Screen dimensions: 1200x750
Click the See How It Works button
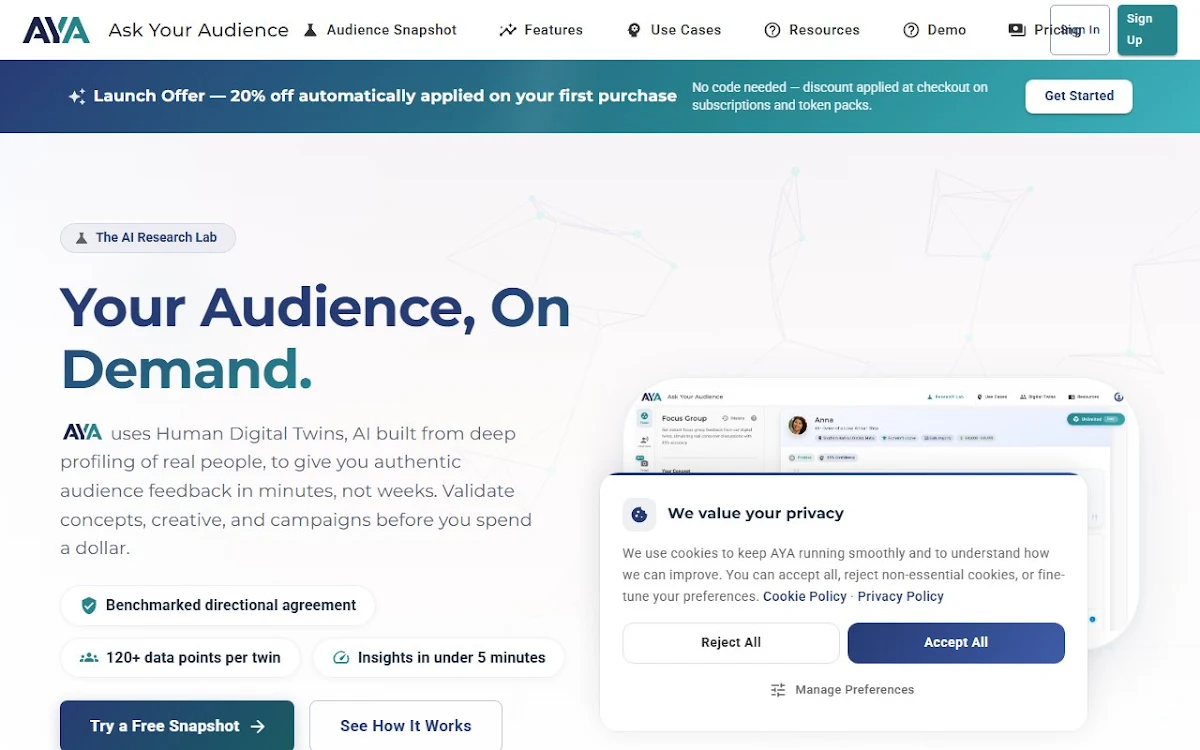(x=406, y=726)
